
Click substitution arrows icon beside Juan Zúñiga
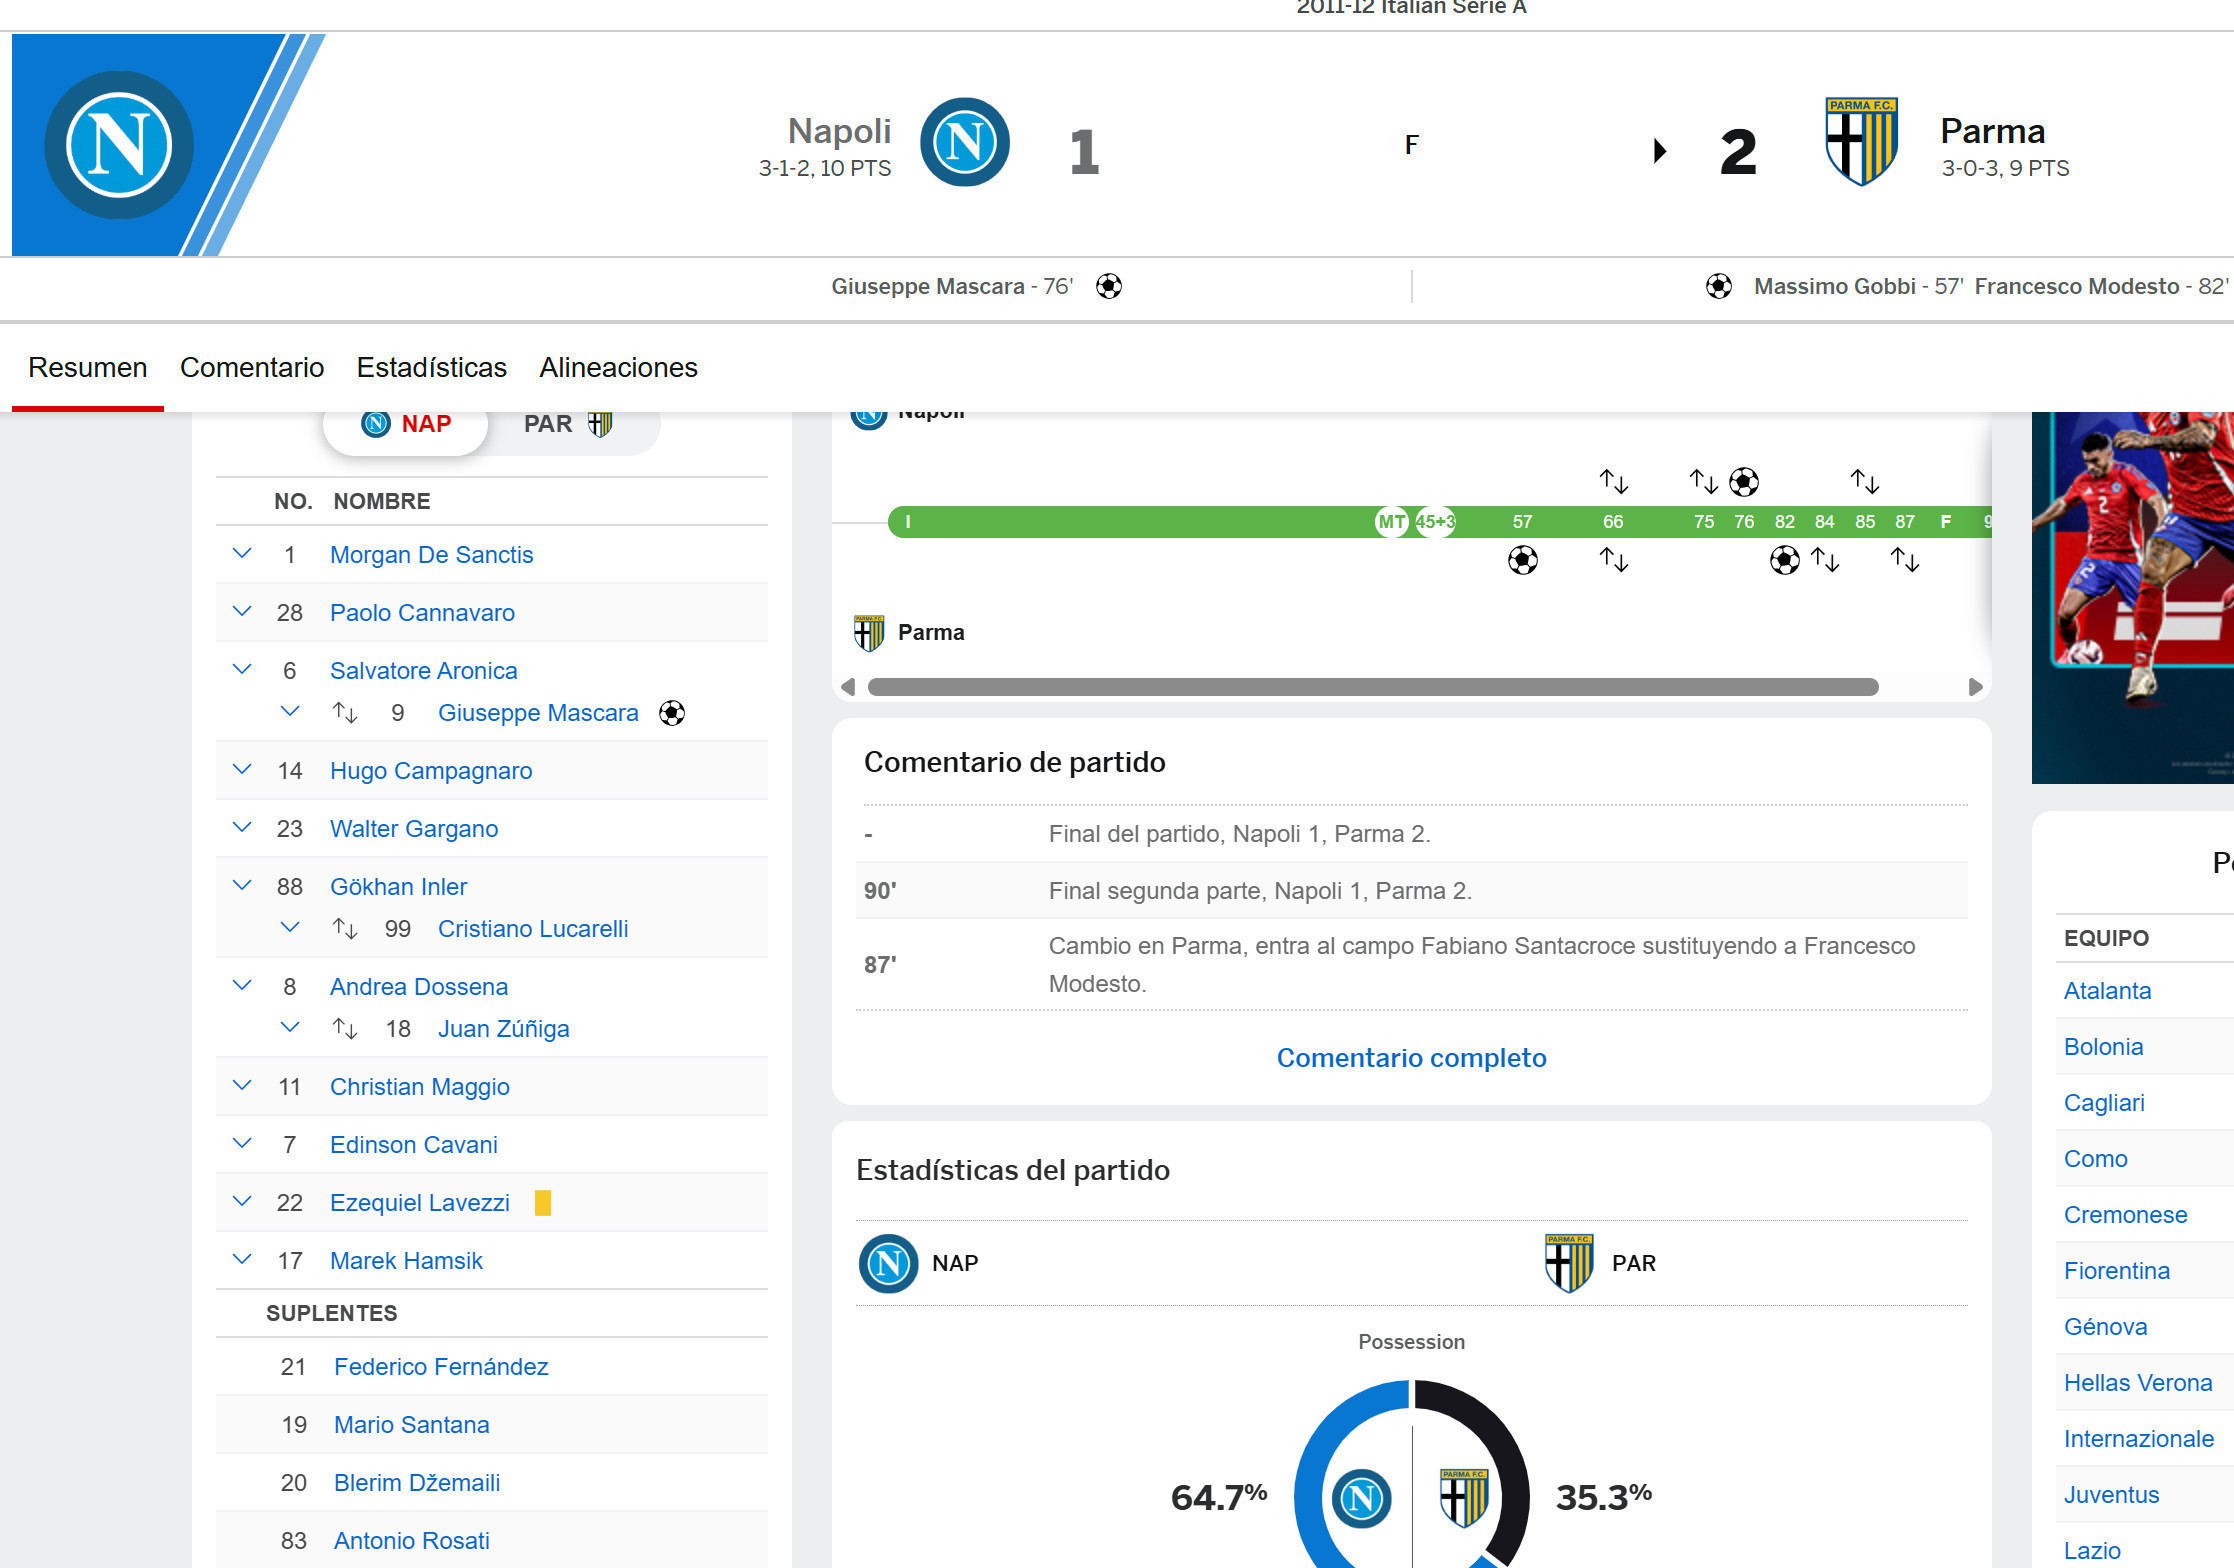345,1029
